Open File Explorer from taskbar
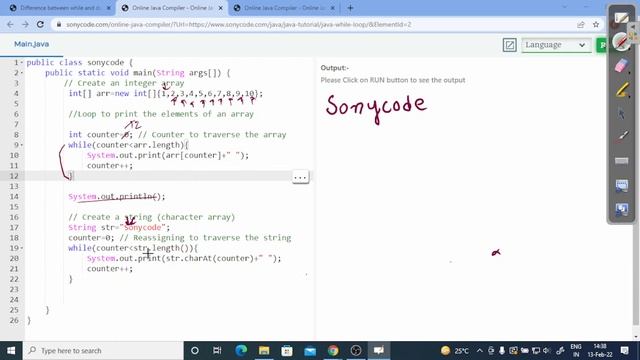 coord(264,351)
